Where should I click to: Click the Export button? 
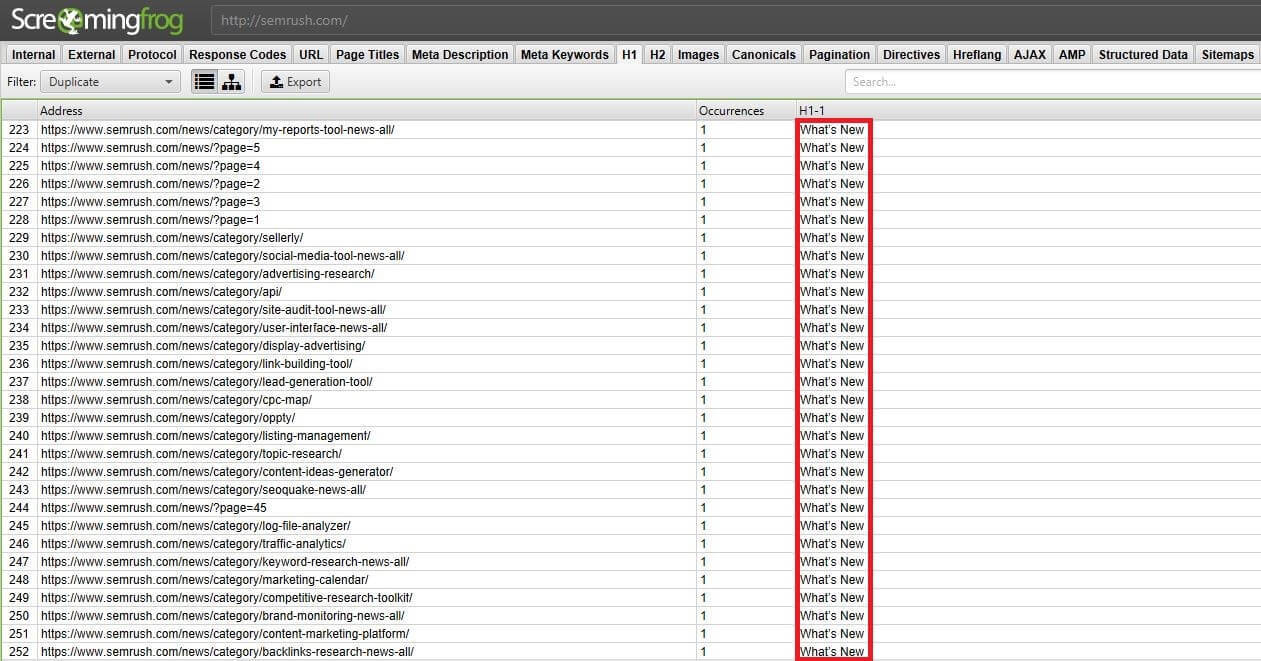click(295, 82)
